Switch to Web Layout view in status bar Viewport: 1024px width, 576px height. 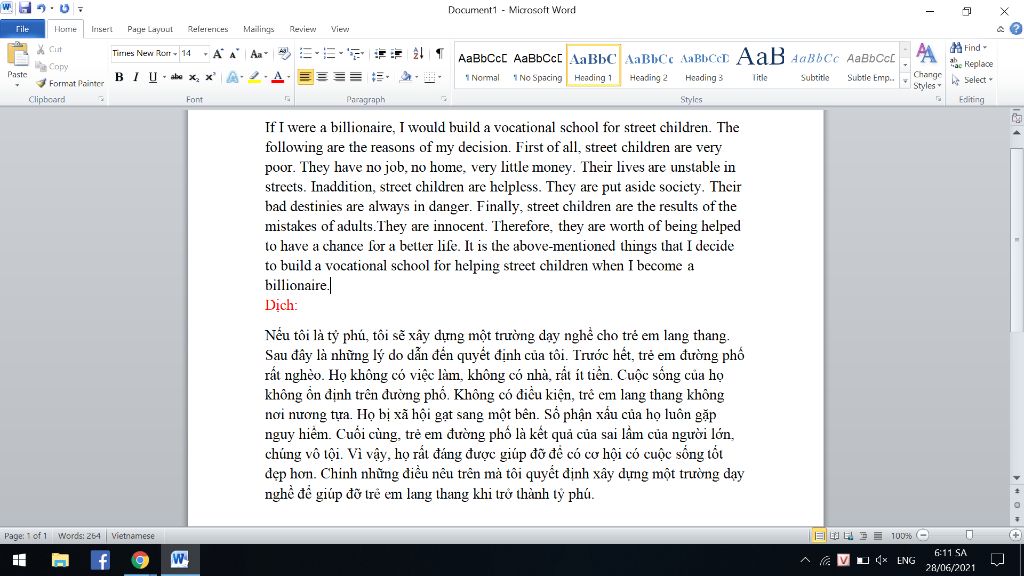pyautogui.click(x=848, y=536)
